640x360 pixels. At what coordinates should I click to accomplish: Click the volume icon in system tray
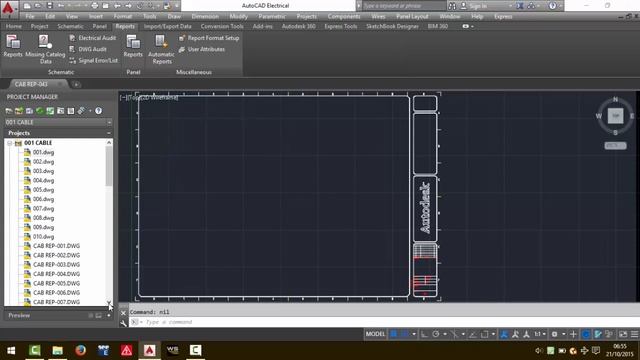pyautogui.click(x=539, y=351)
